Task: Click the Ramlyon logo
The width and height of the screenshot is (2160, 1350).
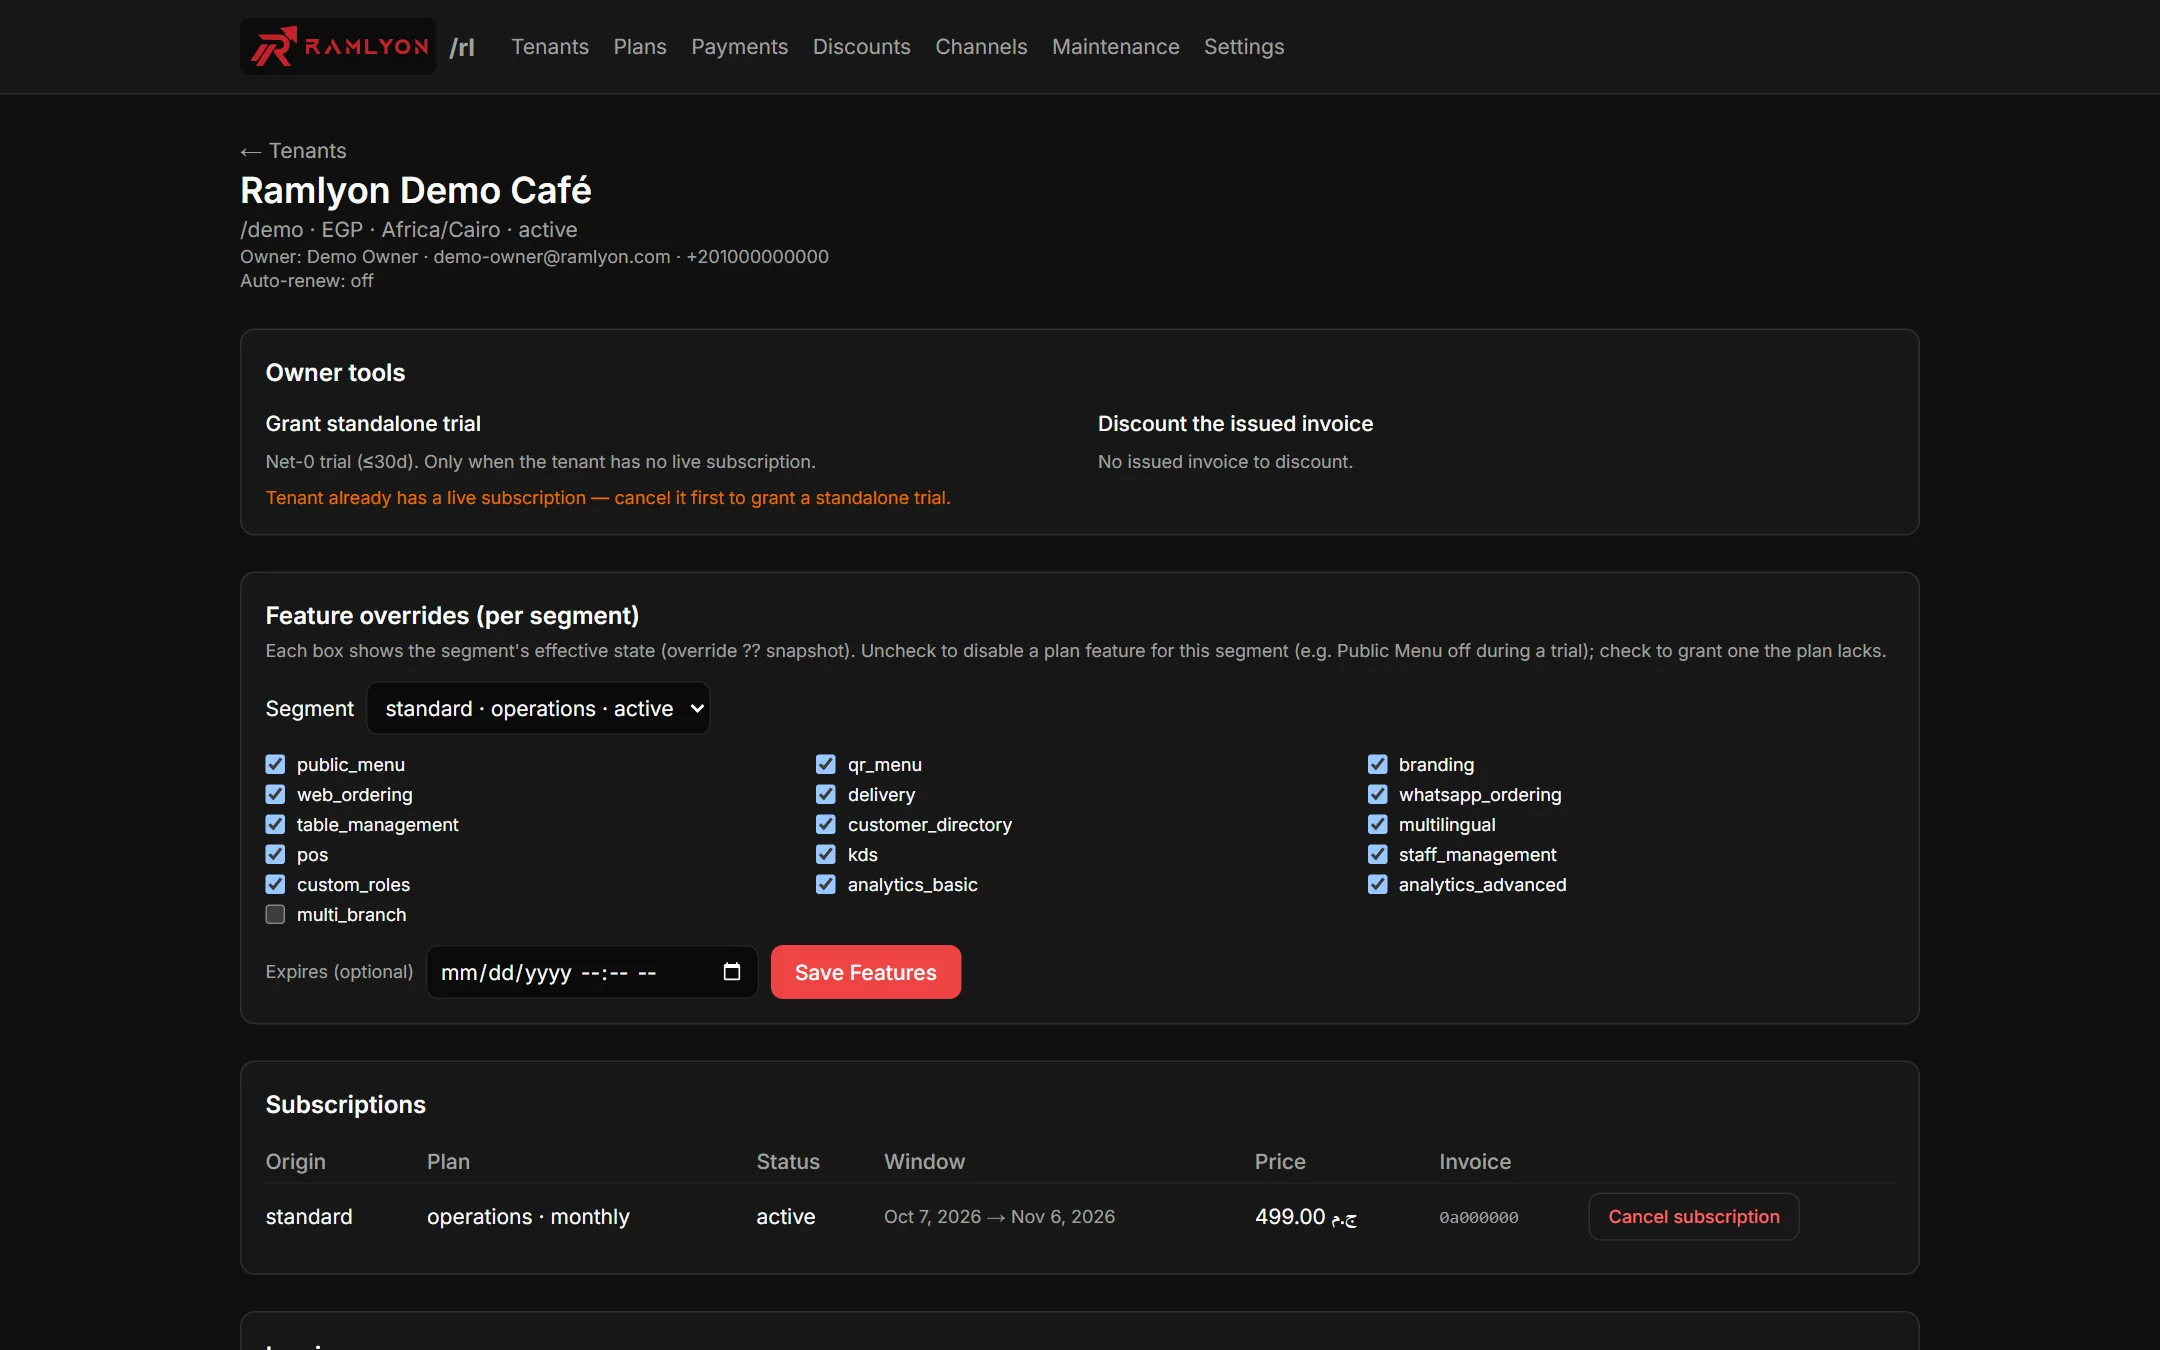Action: click(338, 46)
